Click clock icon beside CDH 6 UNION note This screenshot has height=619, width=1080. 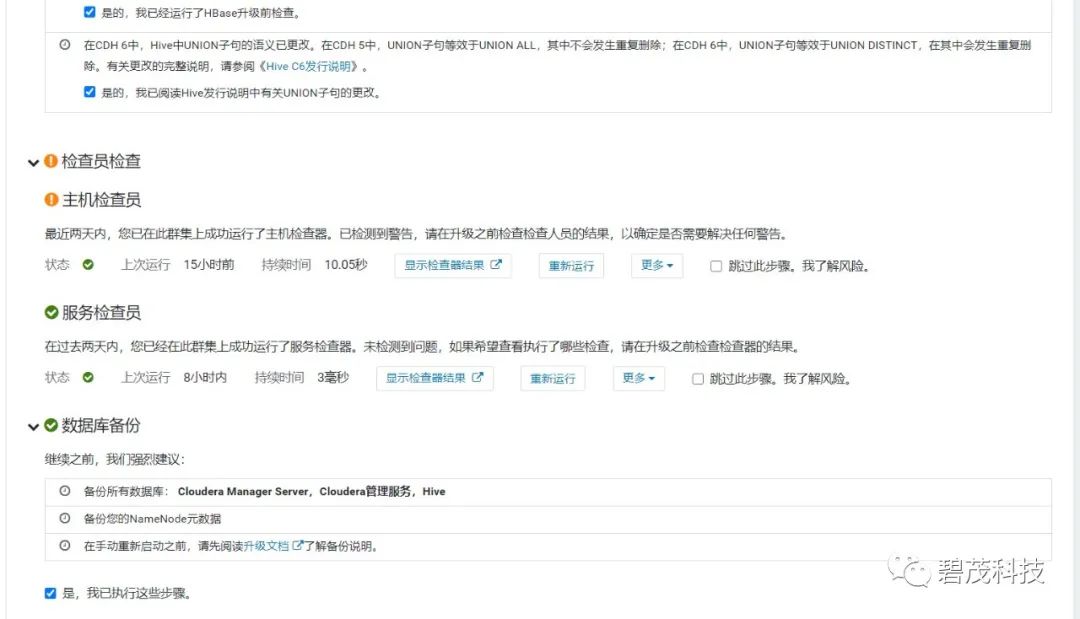(x=65, y=45)
